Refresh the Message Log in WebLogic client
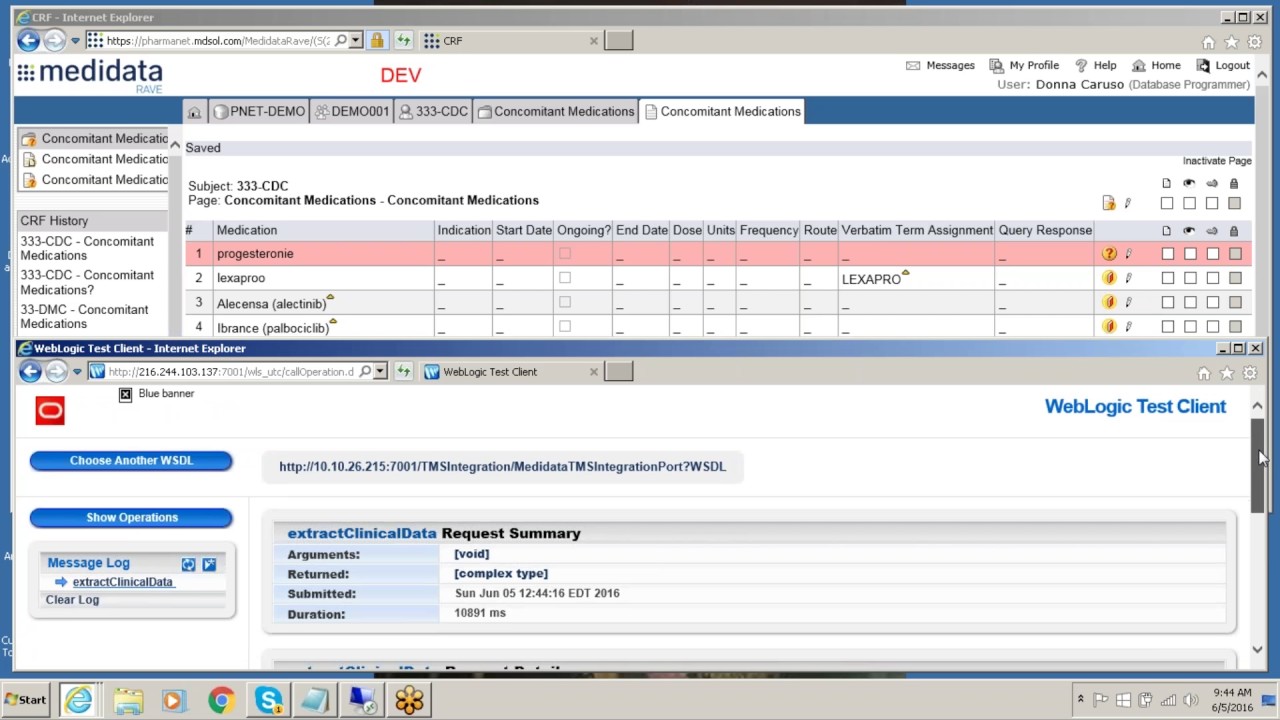 click(188, 564)
